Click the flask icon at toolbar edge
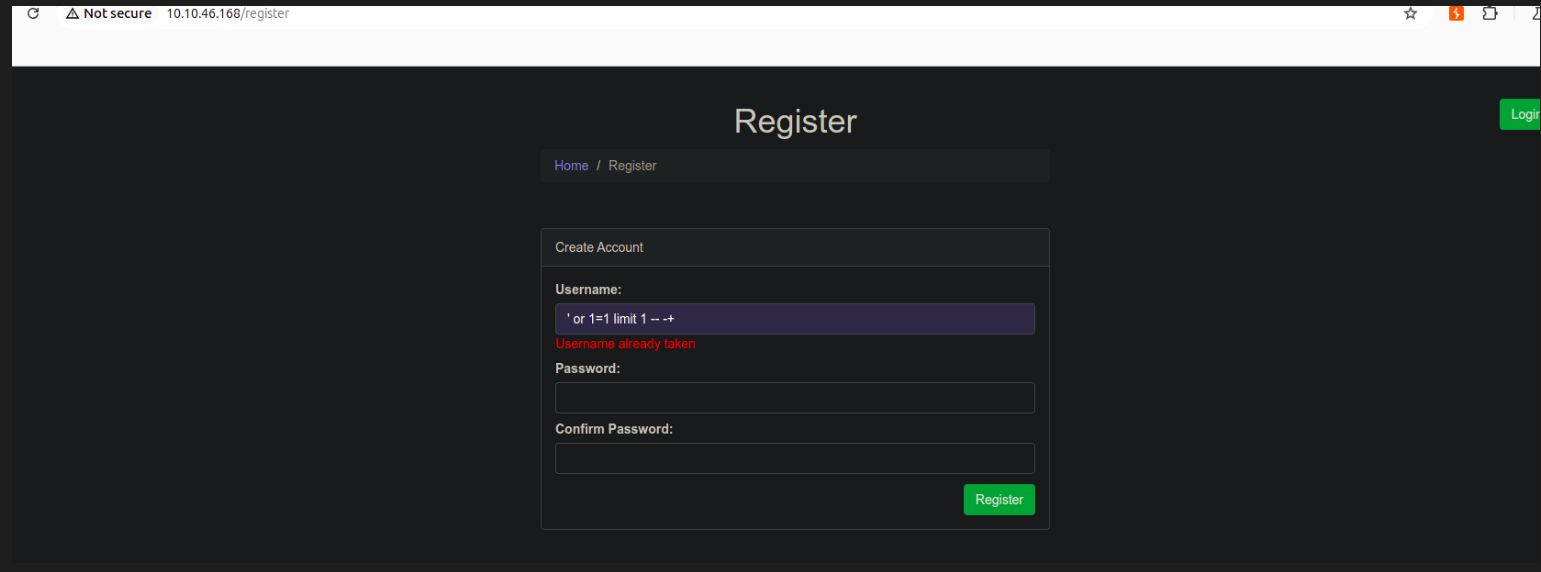Screen dimensions: 1541x572 click(x=1535, y=14)
